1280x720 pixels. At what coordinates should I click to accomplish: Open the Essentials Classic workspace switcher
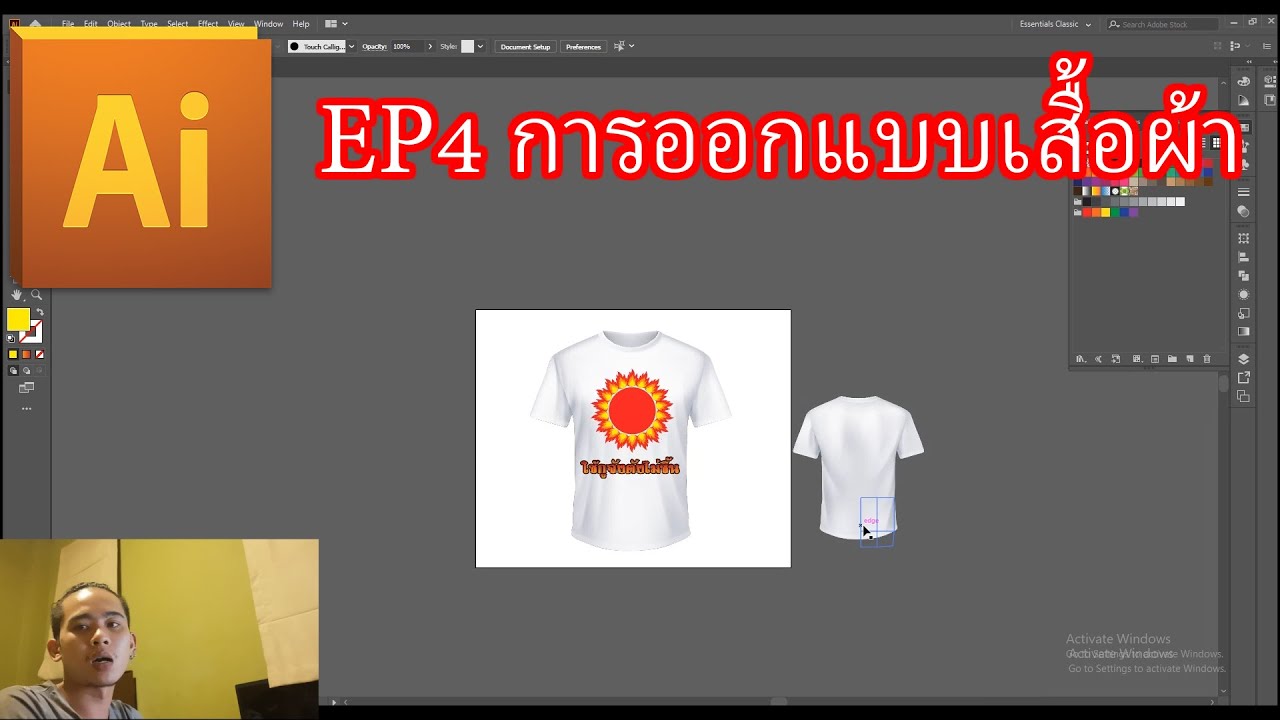1055,24
